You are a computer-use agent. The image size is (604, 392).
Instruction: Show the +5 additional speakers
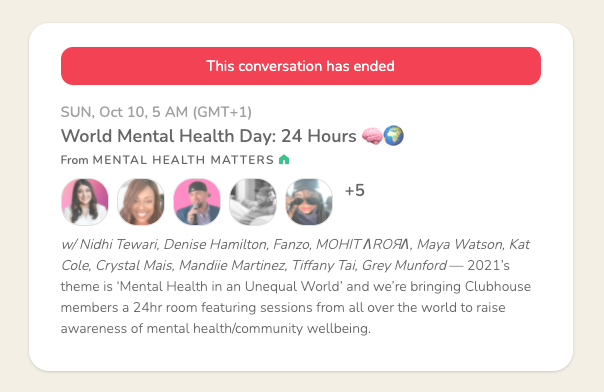click(x=355, y=190)
